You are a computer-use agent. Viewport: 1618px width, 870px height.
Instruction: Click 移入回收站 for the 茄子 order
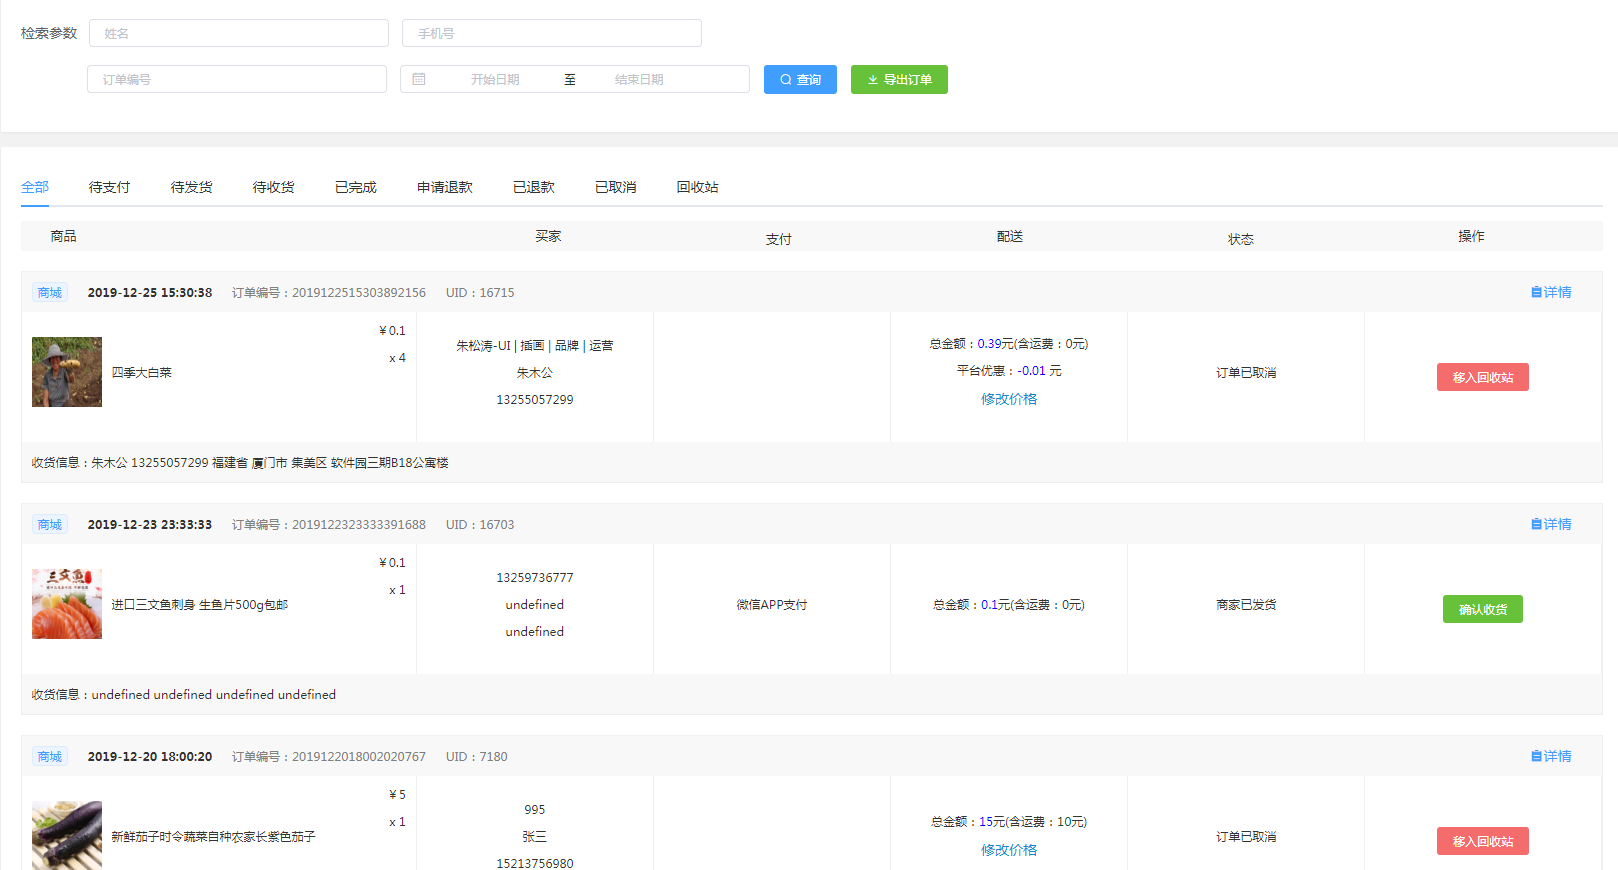pyautogui.click(x=1483, y=841)
